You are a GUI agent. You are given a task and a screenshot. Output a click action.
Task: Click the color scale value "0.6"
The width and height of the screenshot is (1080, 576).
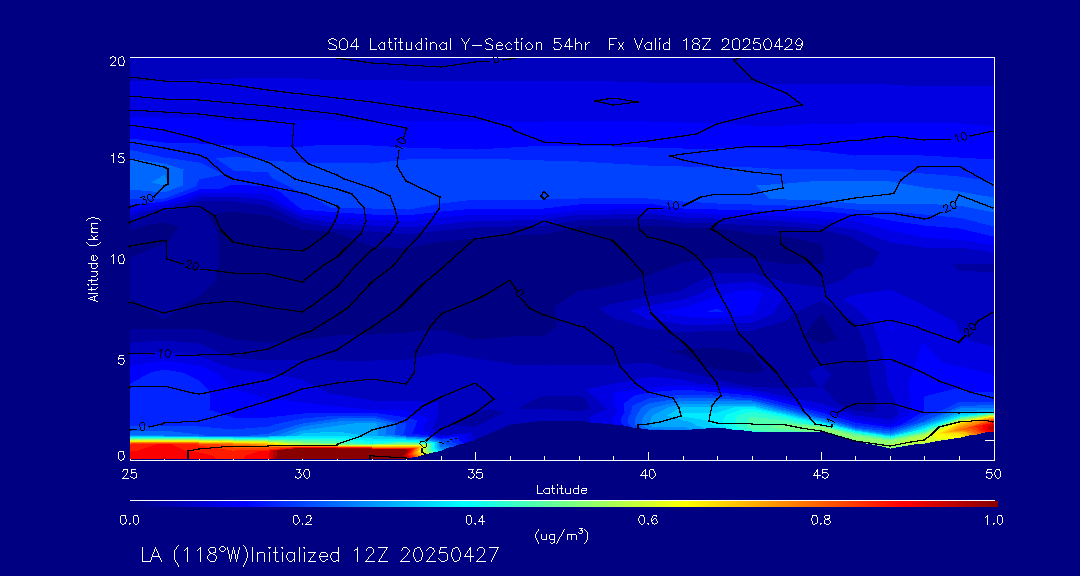point(648,520)
